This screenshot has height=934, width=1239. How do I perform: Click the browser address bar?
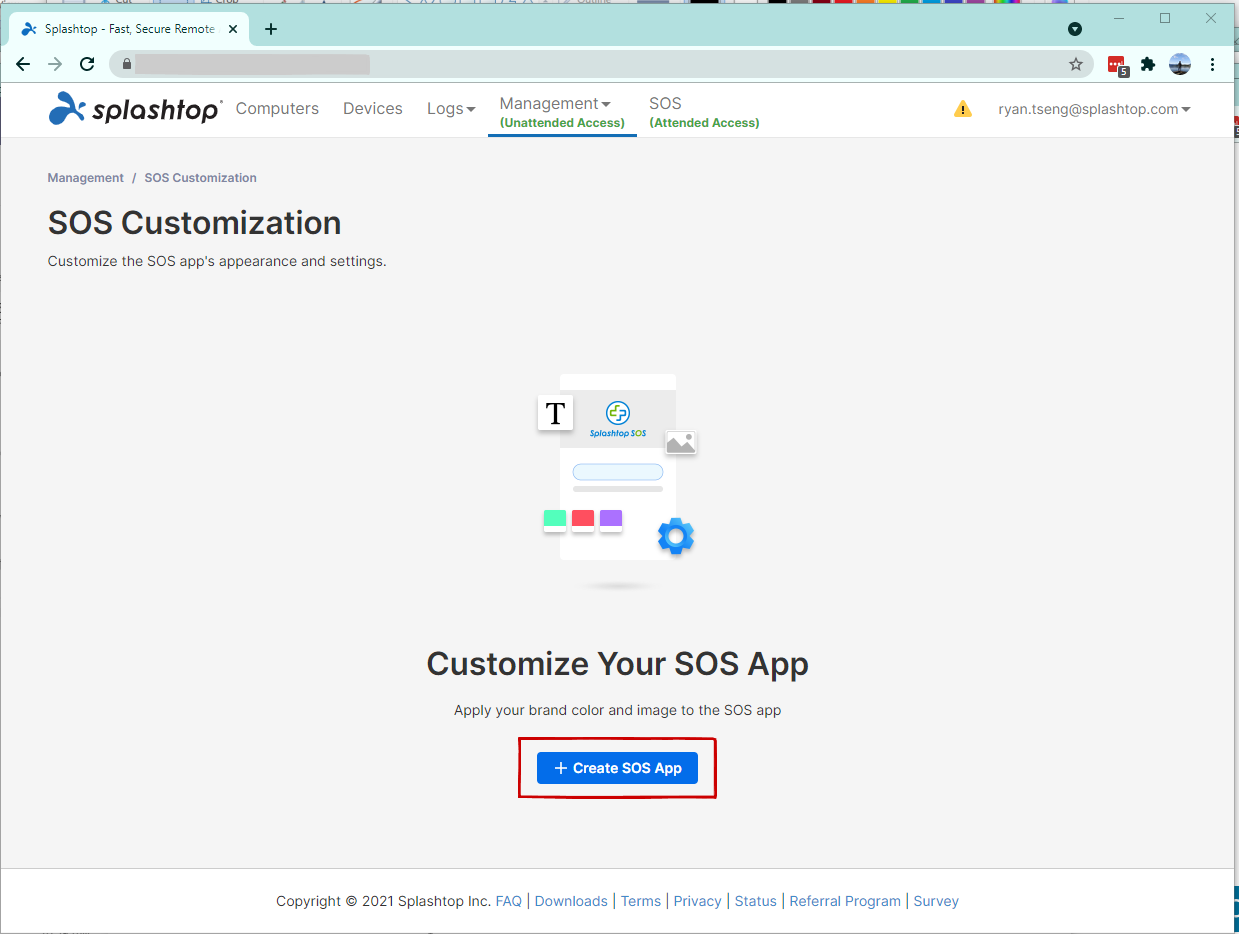coord(600,64)
